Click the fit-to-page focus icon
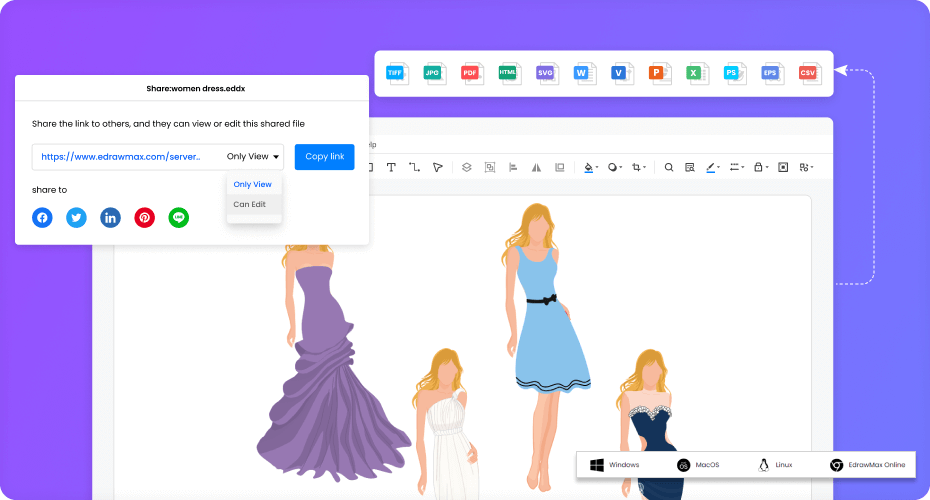This screenshot has width=930, height=500. click(x=783, y=167)
